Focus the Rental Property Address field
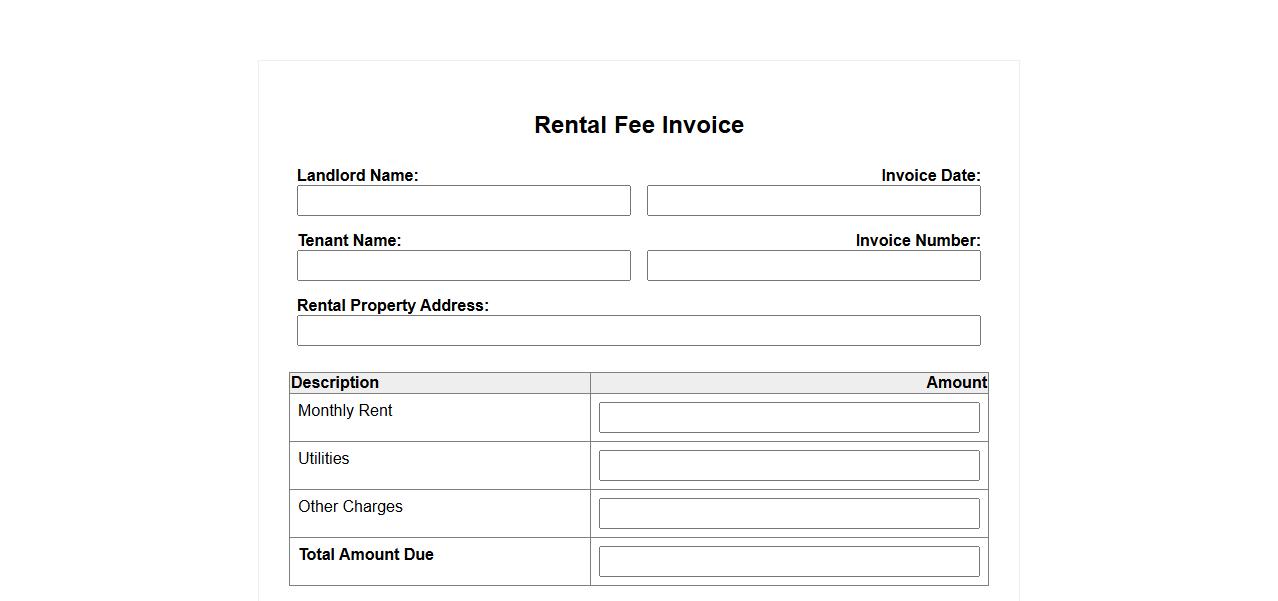The width and height of the screenshot is (1278, 601). pos(638,330)
